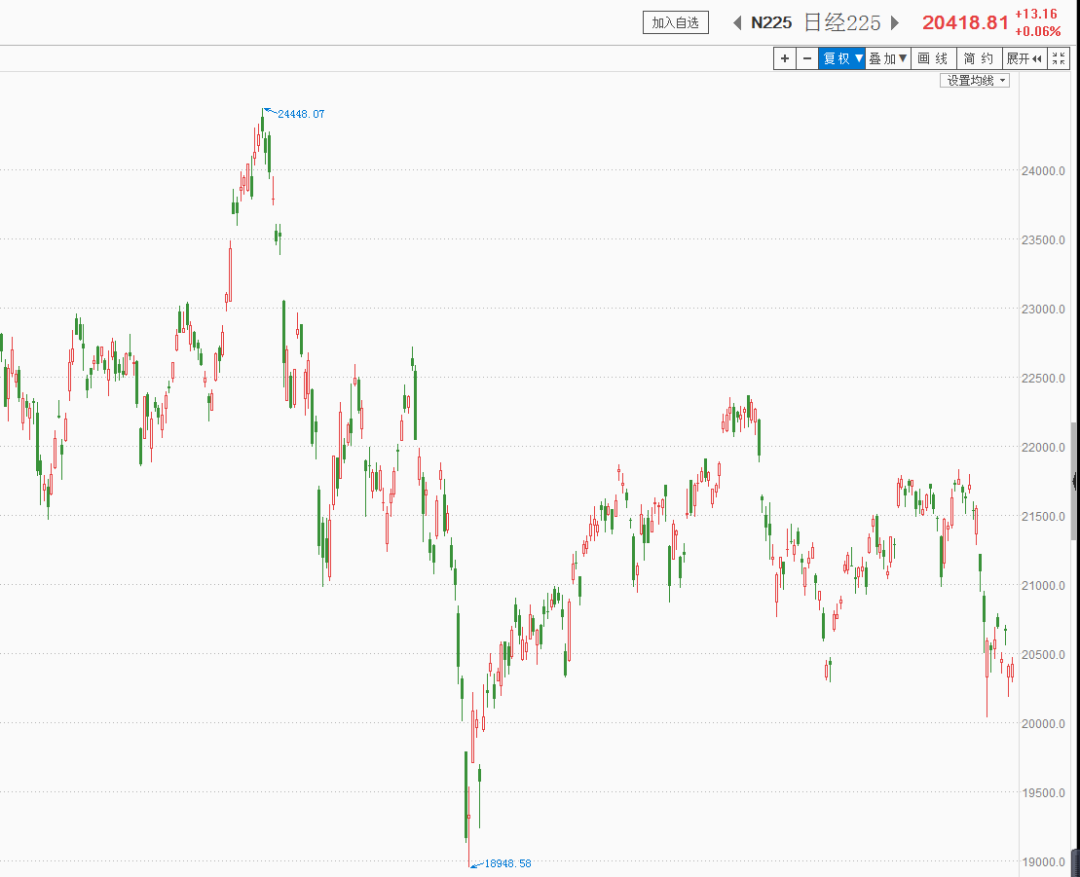Click the 21500.0 axis label
The width and height of the screenshot is (1080, 877).
coord(1043,516)
